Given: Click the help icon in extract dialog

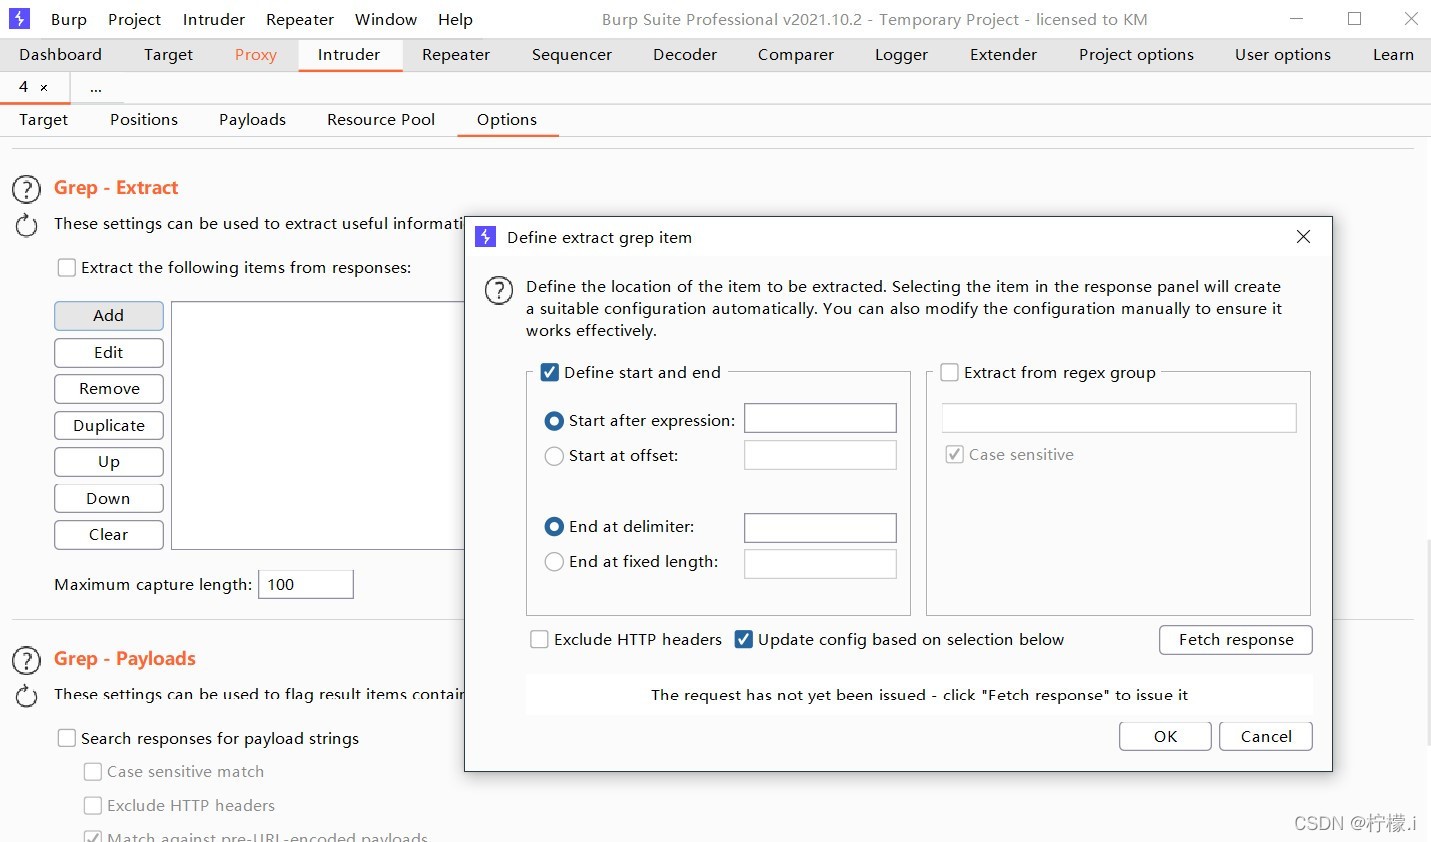Looking at the screenshot, I should (x=499, y=291).
